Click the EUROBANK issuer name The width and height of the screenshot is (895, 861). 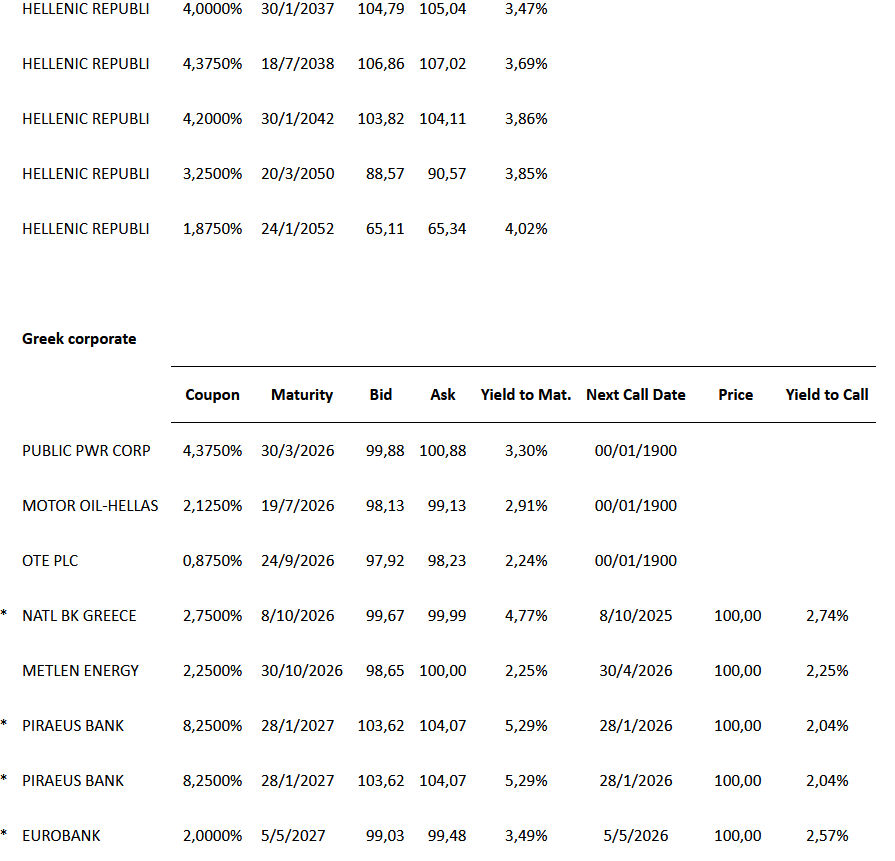[61, 836]
